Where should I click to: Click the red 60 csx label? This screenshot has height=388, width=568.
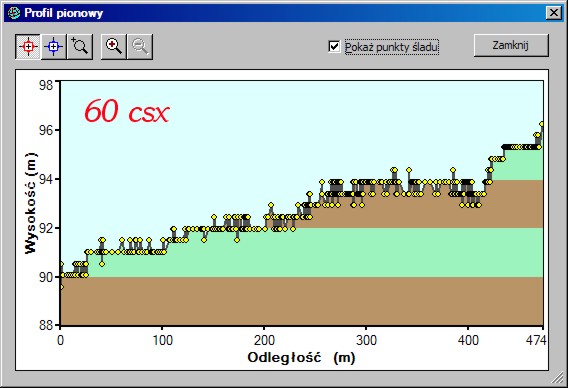(126, 110)
